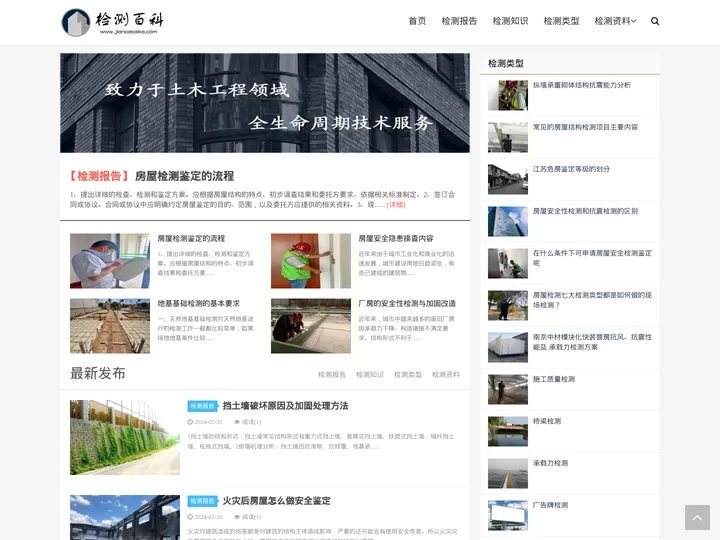This screenshot has height=540, width=720.
Task: Select 检测资料 tab in 最新发布
Action: [445, 375]
